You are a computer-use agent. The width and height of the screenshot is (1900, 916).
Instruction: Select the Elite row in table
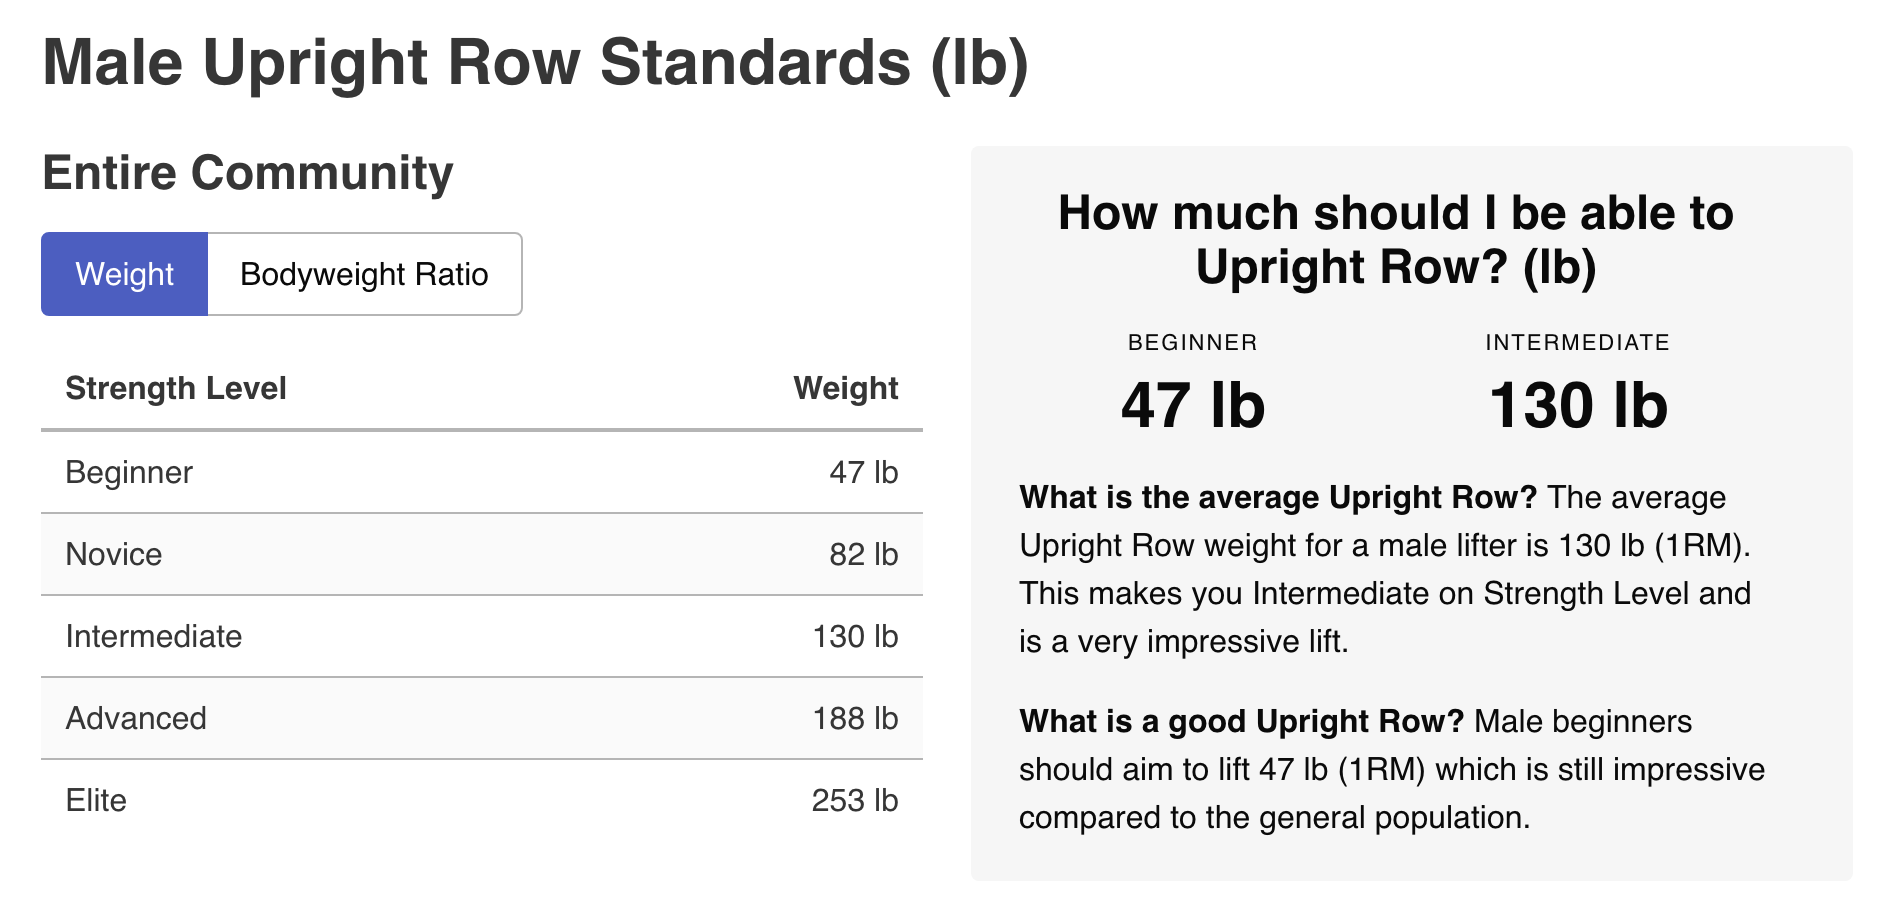point(481,800)
